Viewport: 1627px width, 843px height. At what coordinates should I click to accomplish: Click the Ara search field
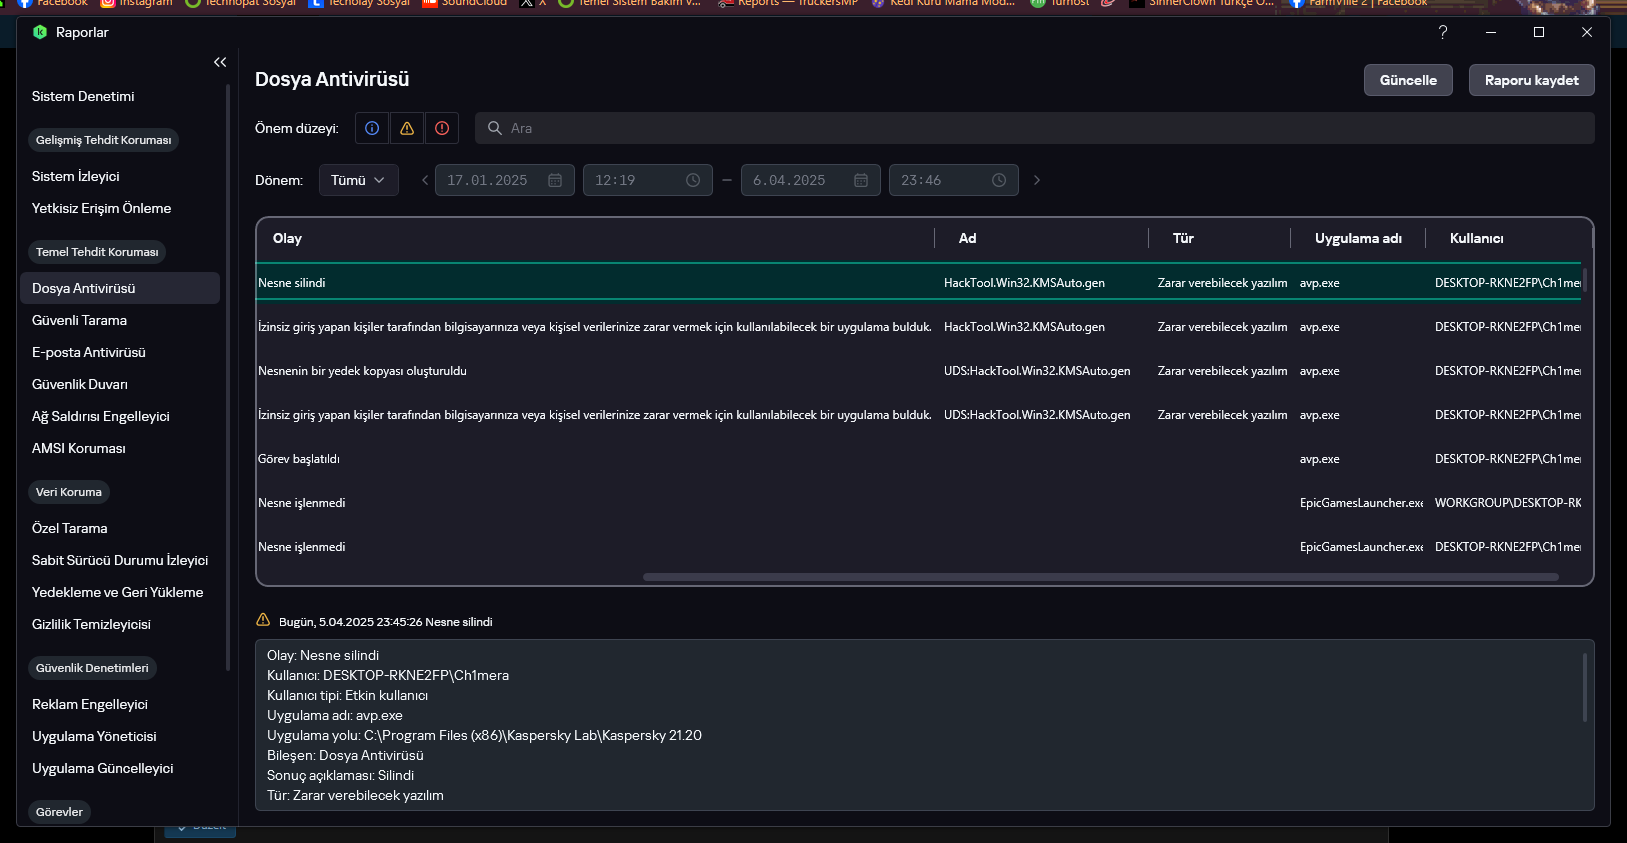pyautogui.click(x=1040, y=128)
